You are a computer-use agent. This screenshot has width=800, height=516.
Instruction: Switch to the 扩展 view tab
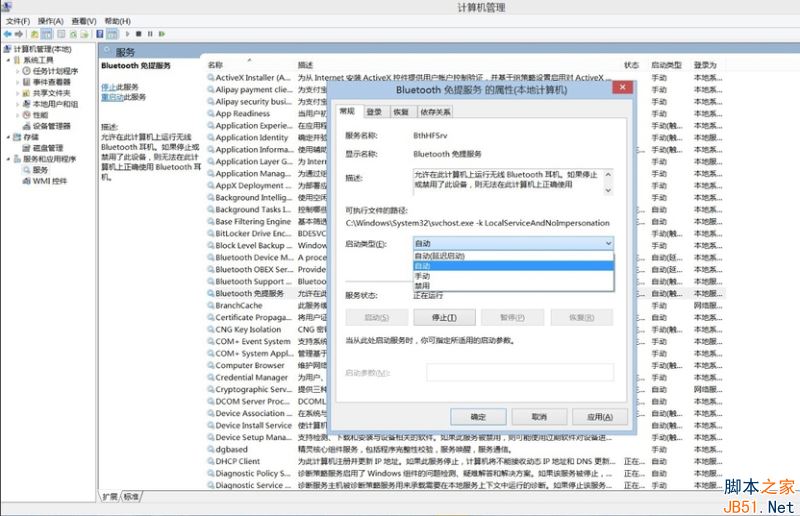110,496
